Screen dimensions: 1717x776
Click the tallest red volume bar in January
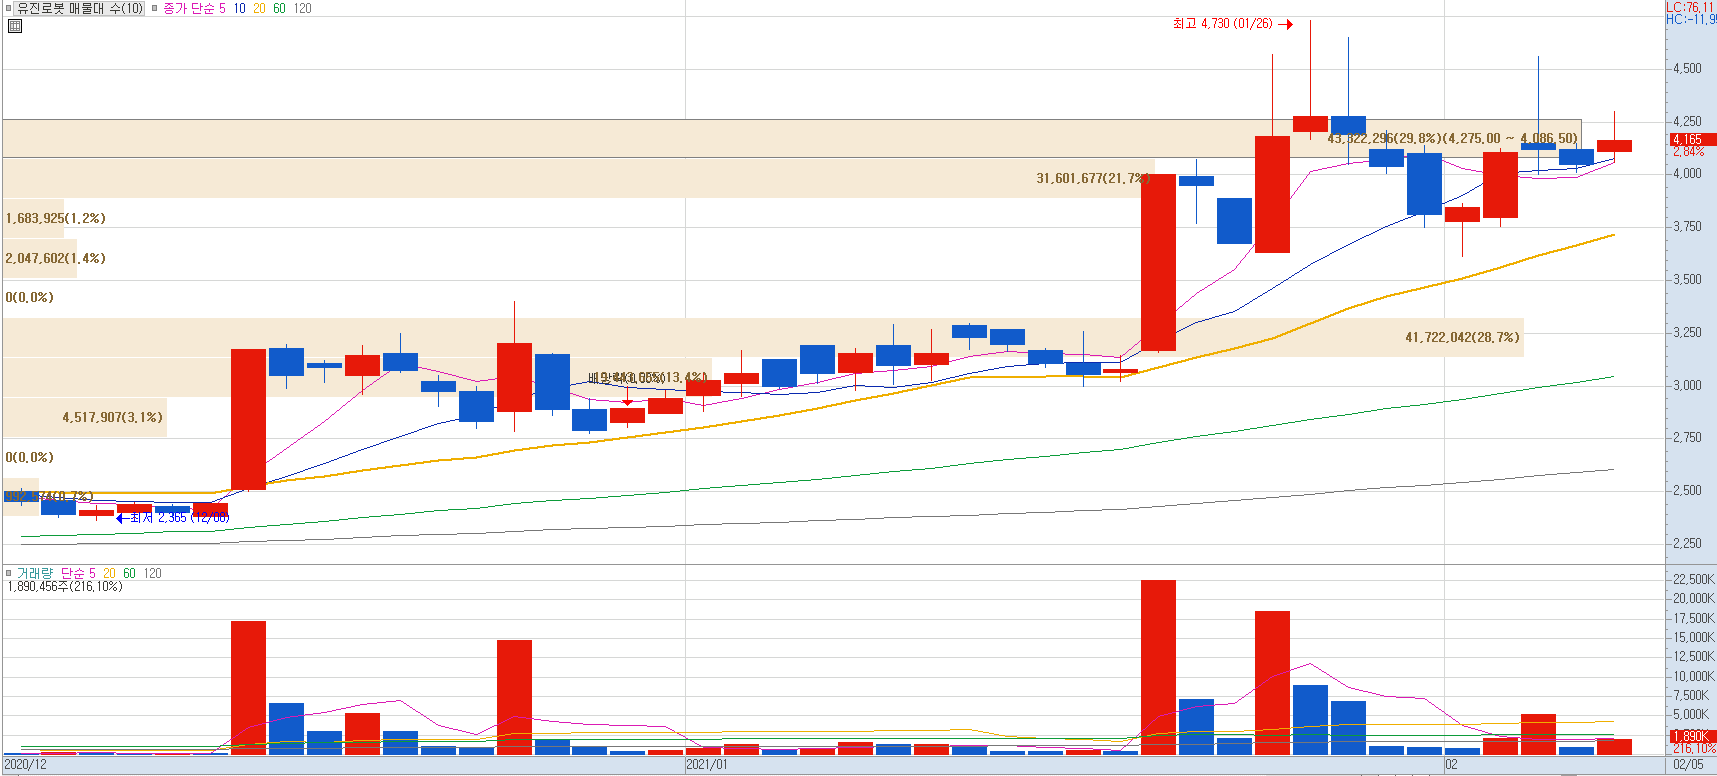(x=1158, y=667)
